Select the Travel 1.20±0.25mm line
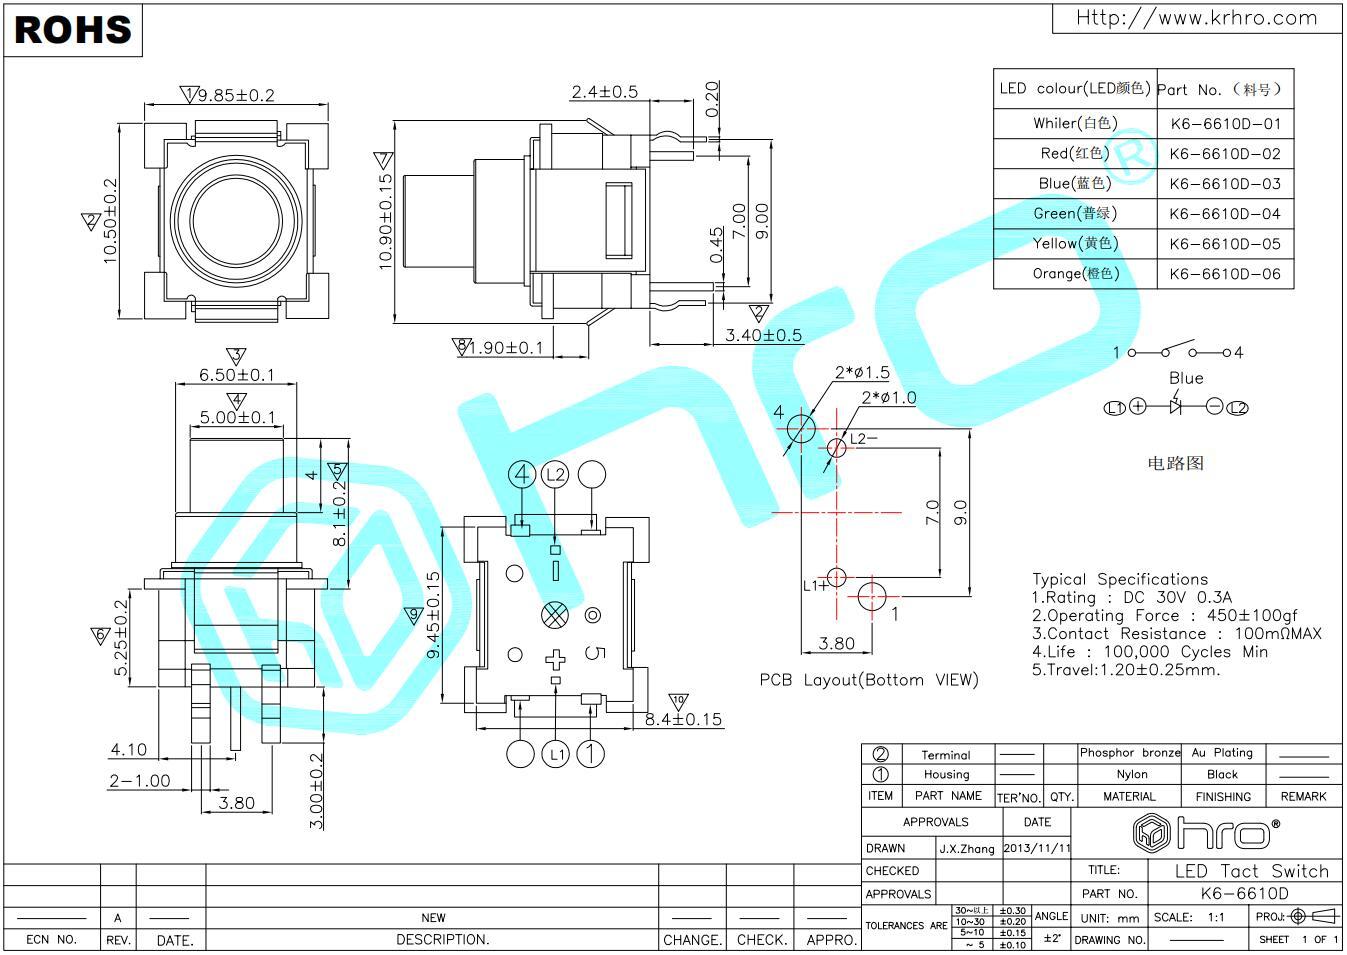This screenshot has width=1347, height=955. coord(1126,669)
